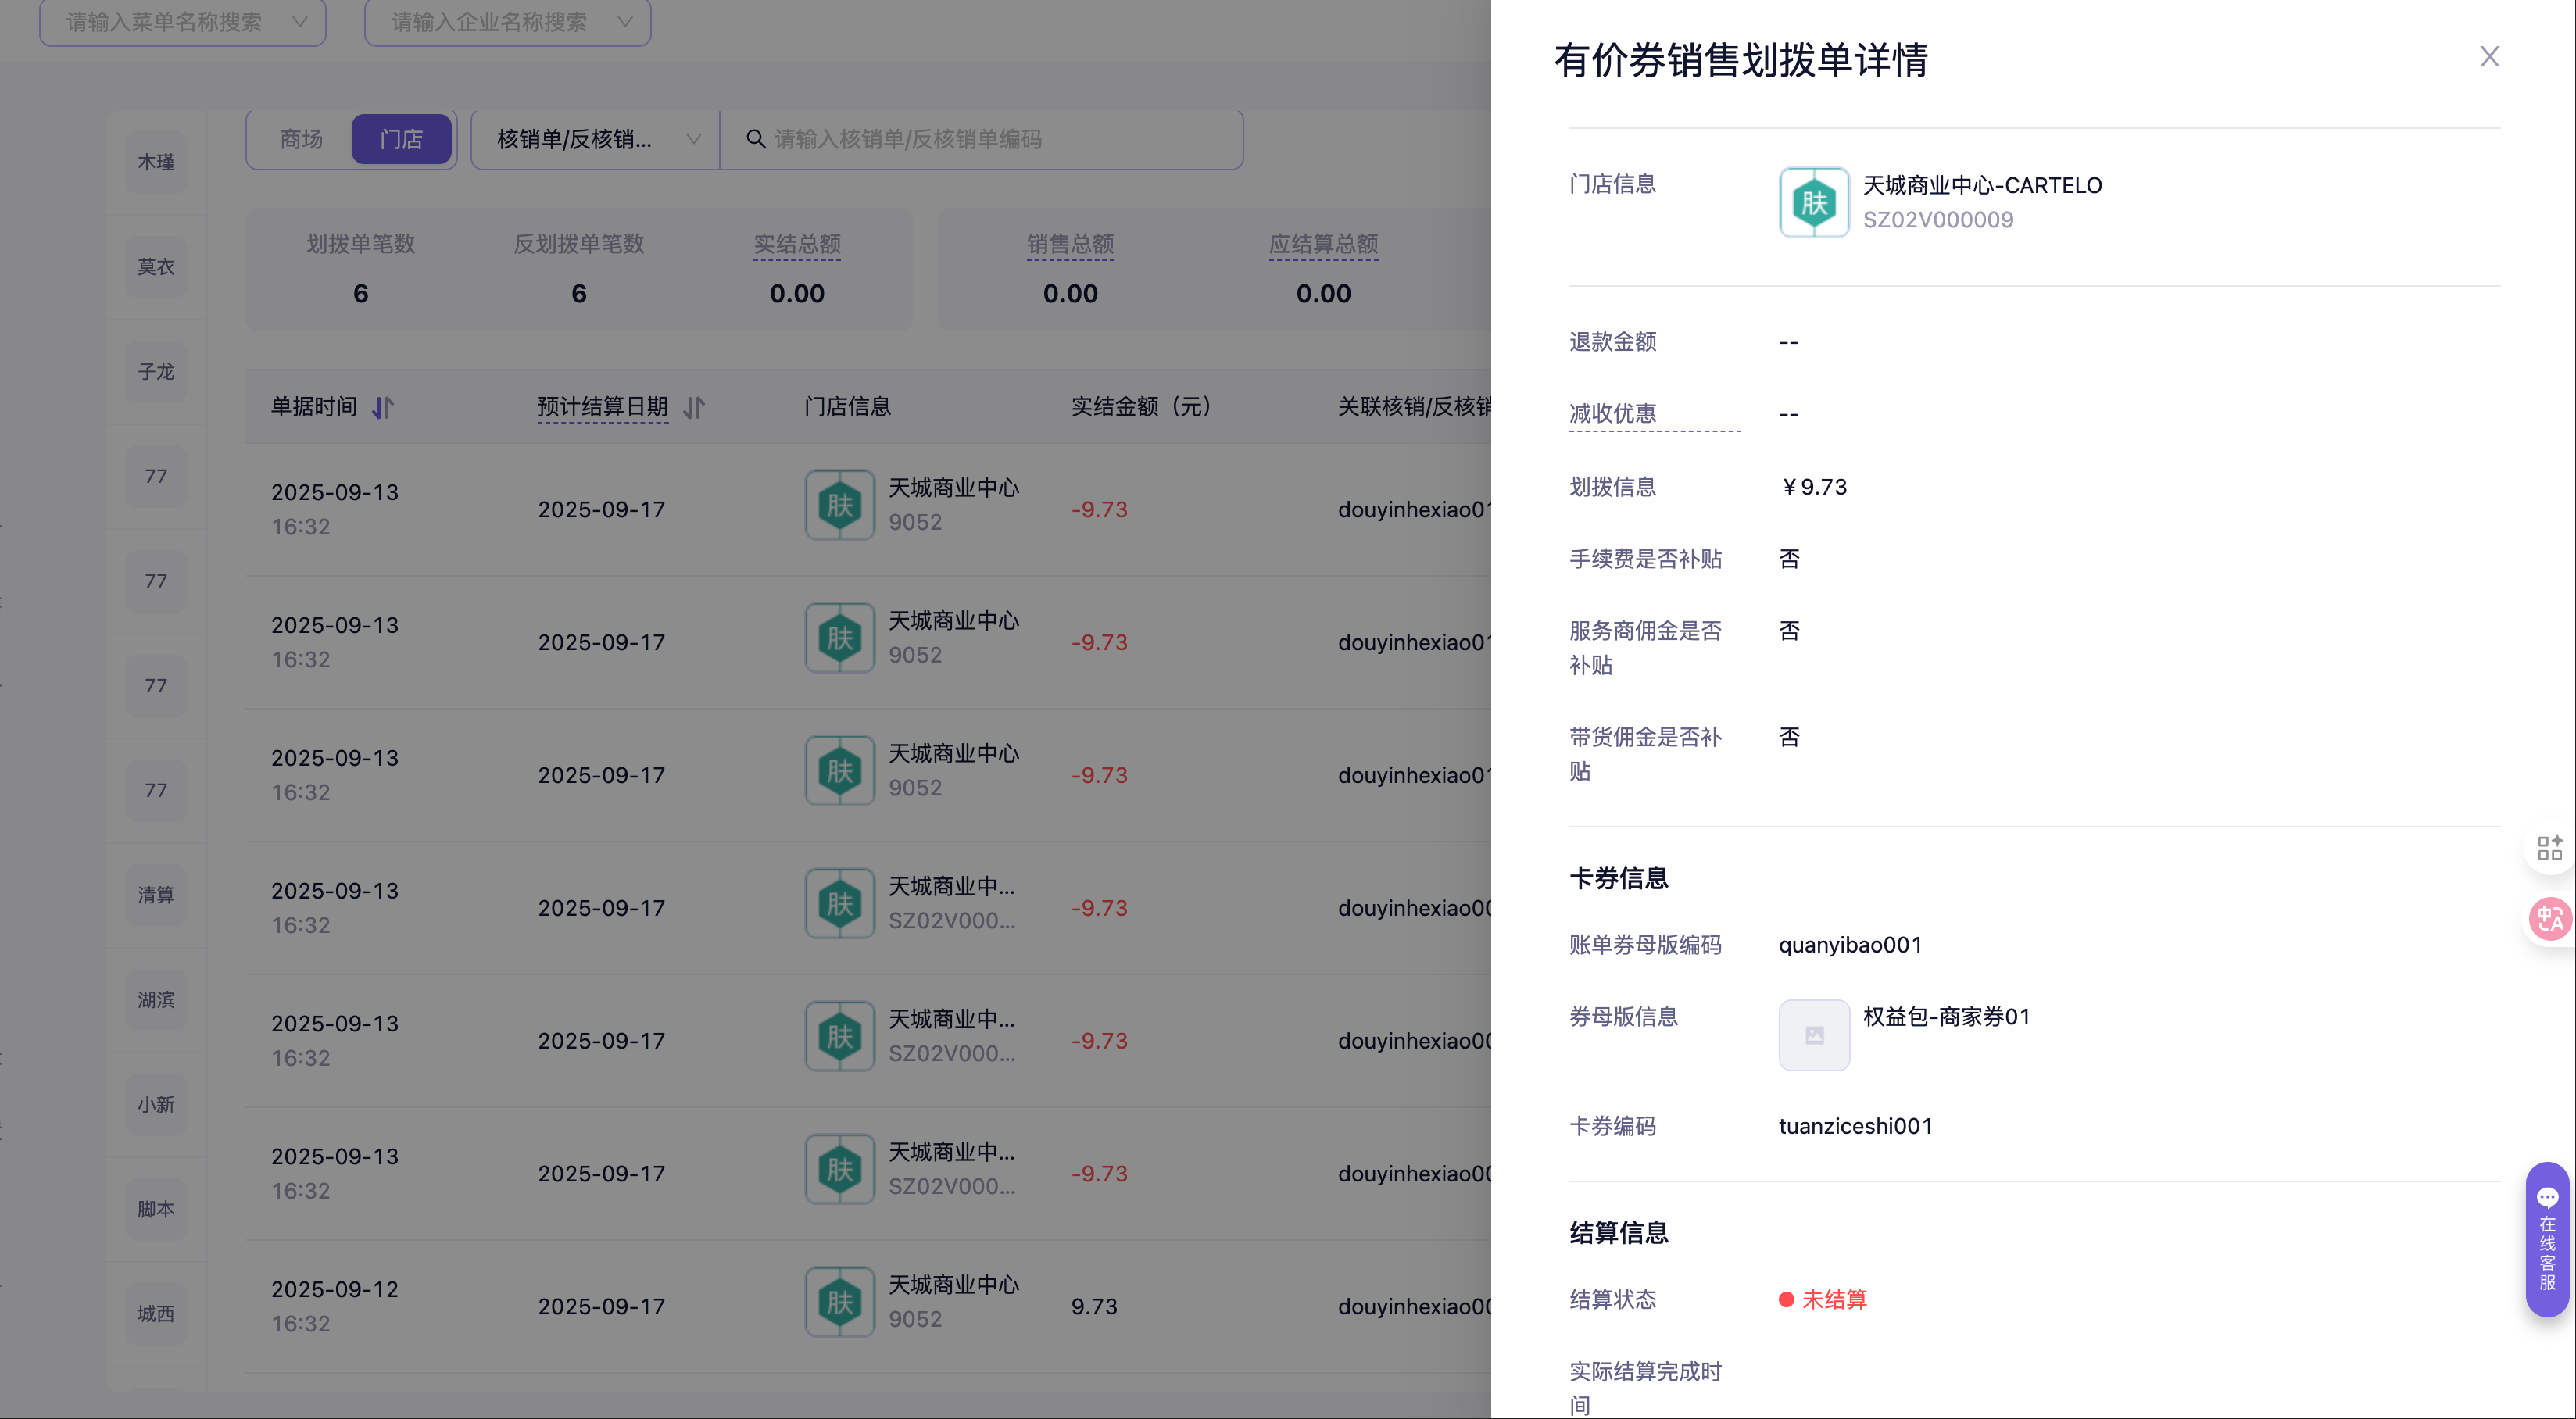Click the 权益包-商家券01 image placeholder thumbnail

[1813, 1035]
